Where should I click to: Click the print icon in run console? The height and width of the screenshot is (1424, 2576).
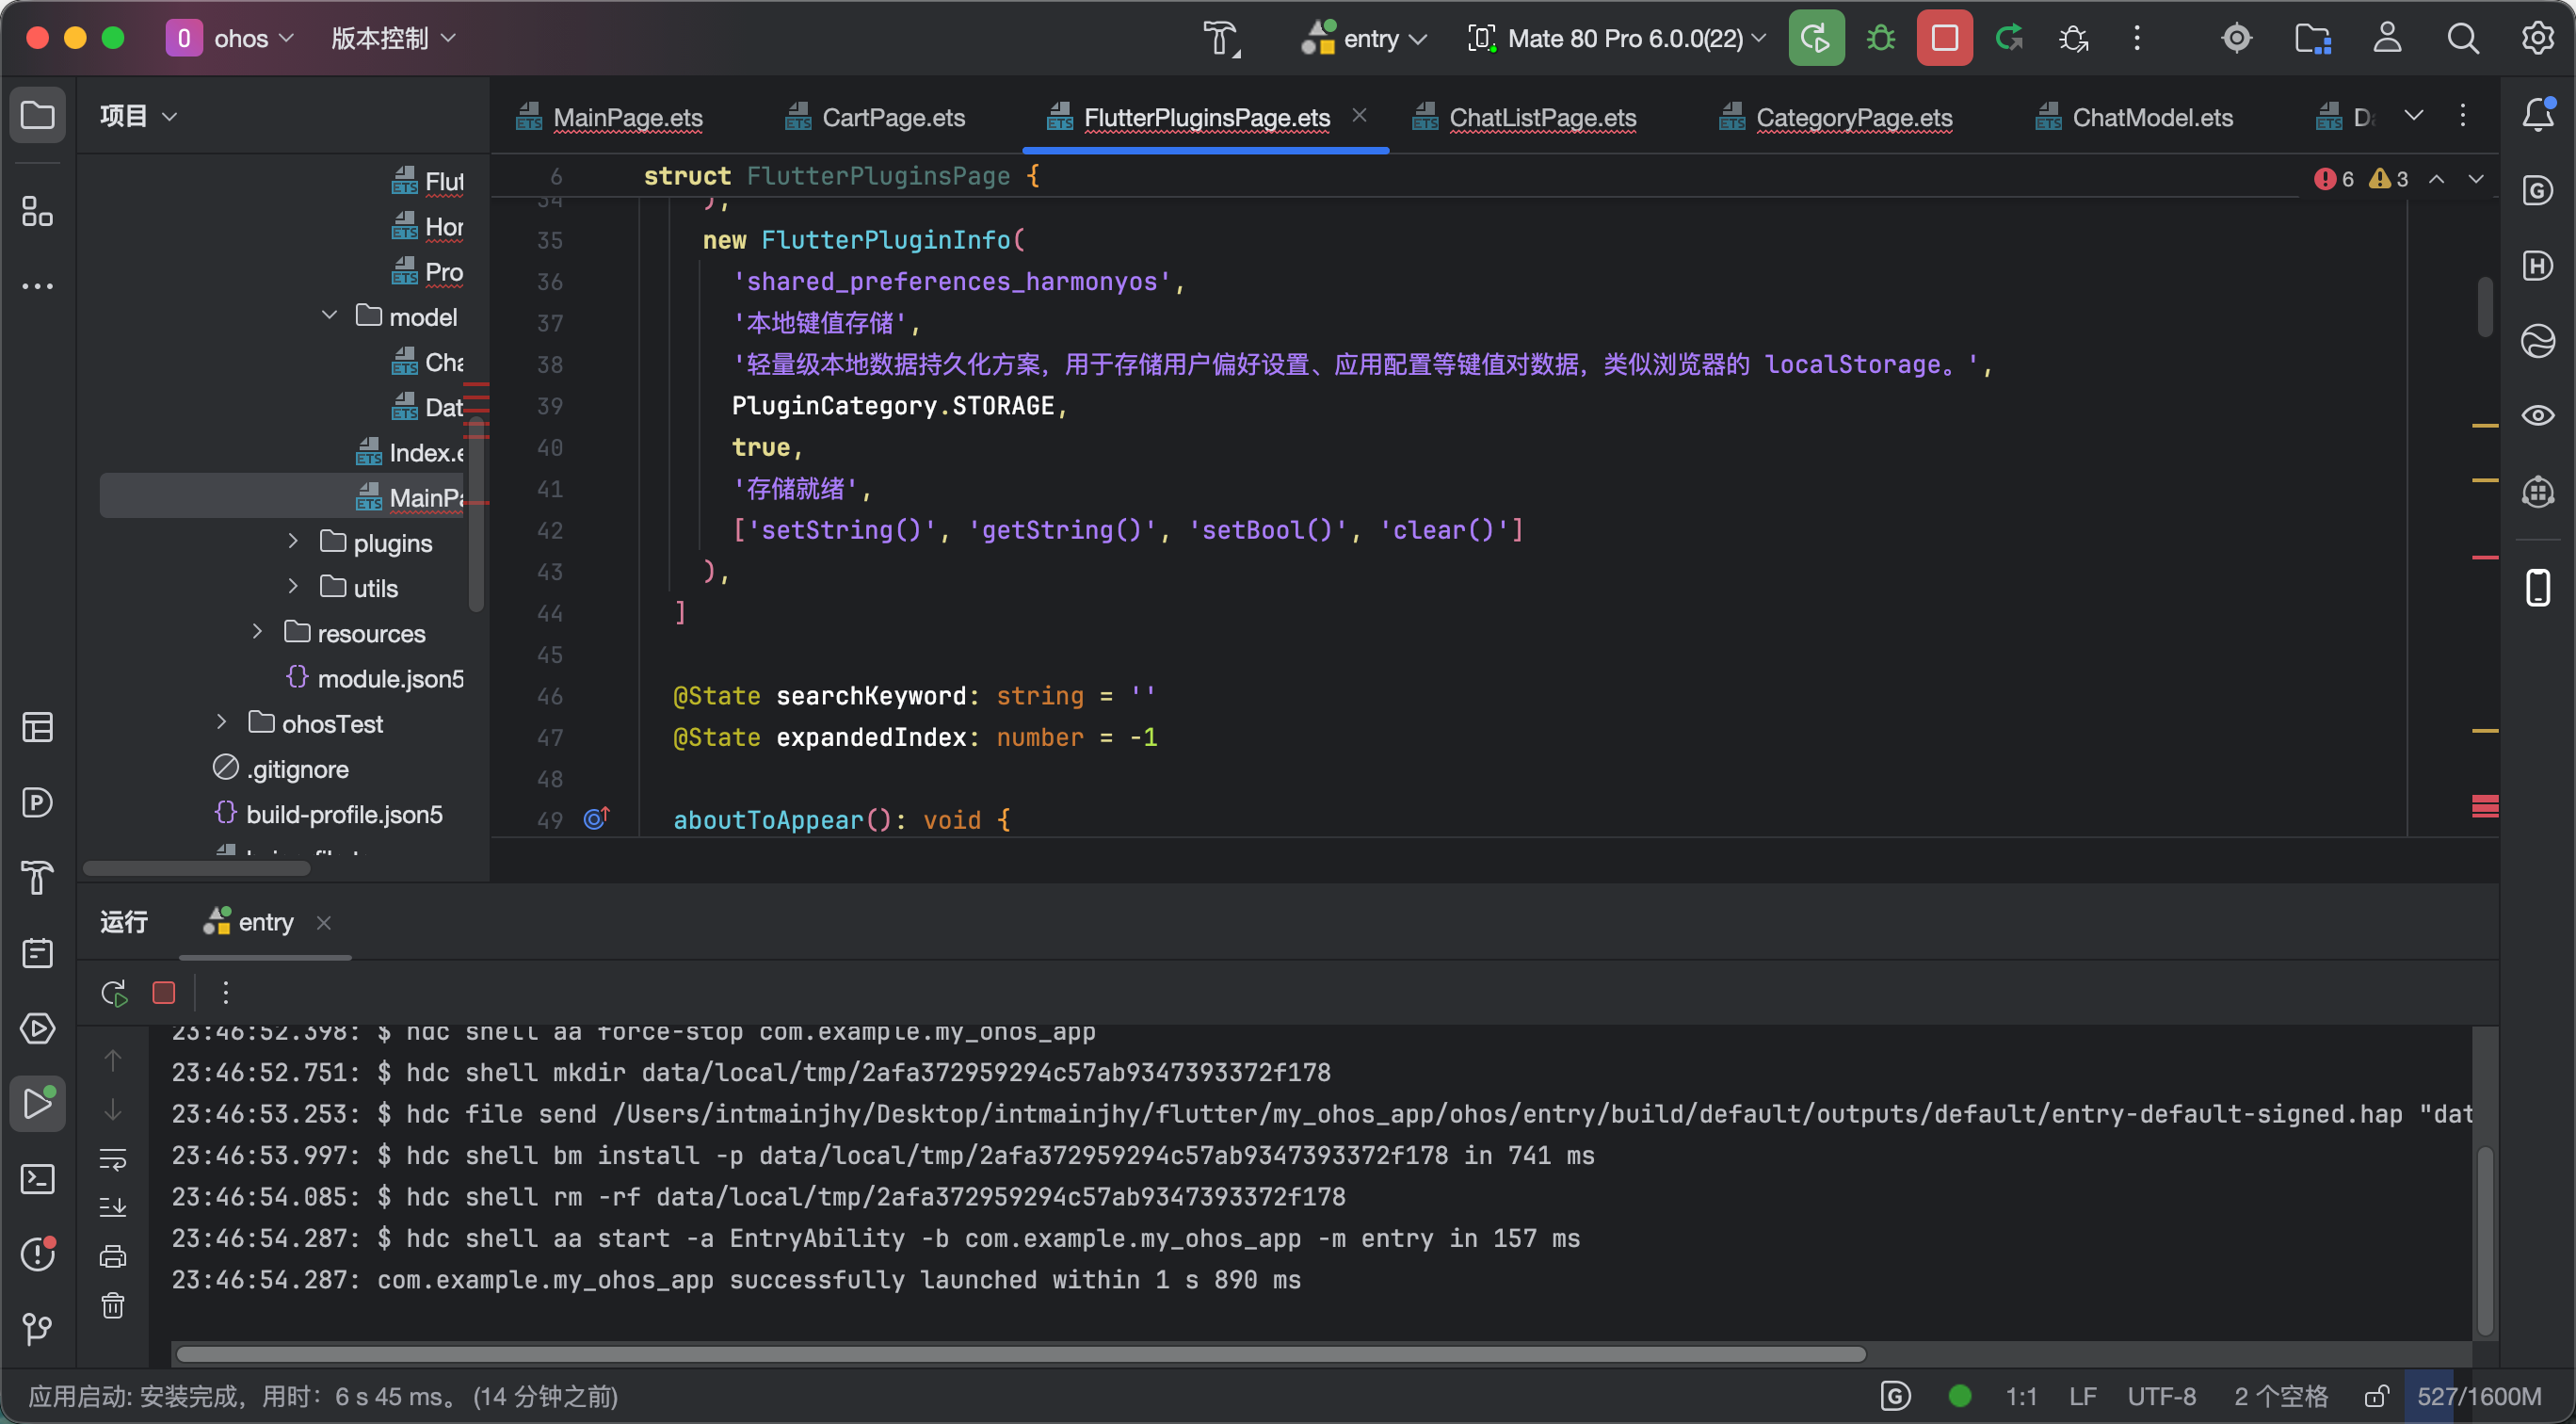[113, 1256]
